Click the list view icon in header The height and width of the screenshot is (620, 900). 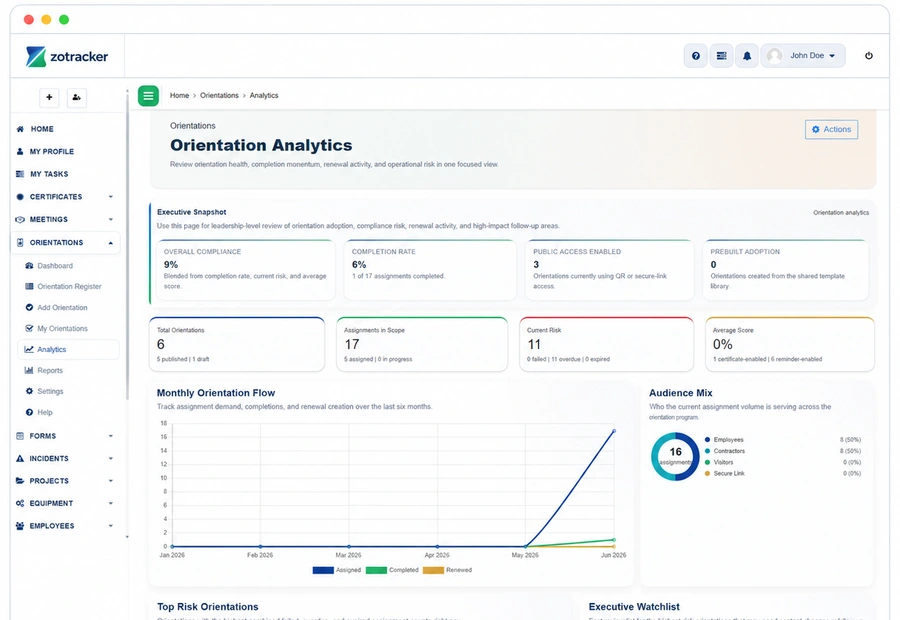point(721,56)
